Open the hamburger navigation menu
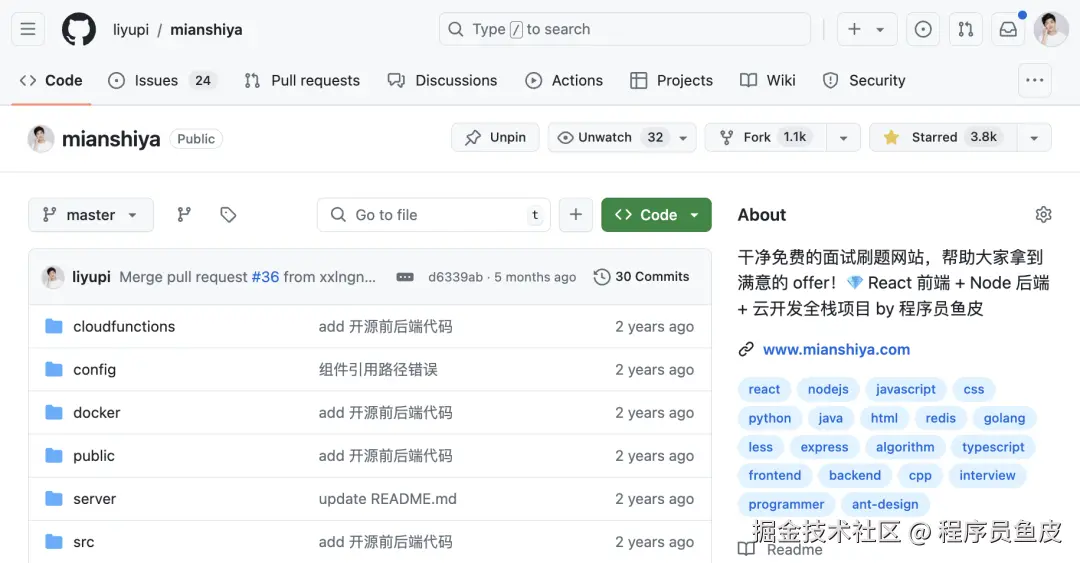The height and width of the screenshot is (563, 1080). pyautogui.click(x=28, y=29)
